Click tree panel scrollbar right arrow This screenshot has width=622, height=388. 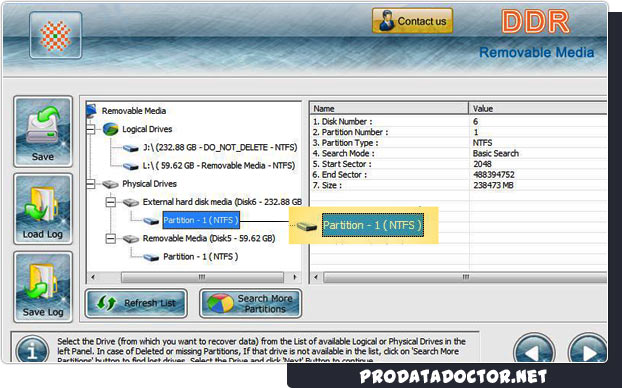[295, 277]
